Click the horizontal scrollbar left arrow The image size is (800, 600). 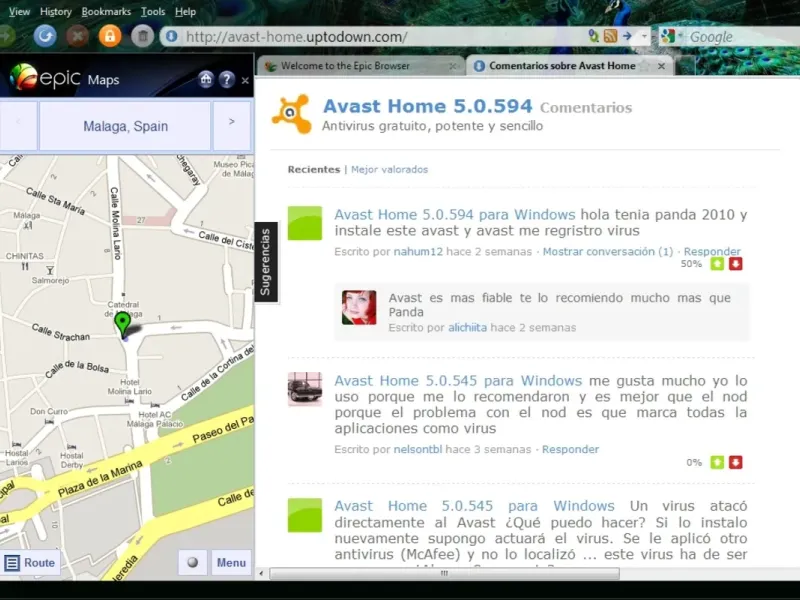point(262,573)
